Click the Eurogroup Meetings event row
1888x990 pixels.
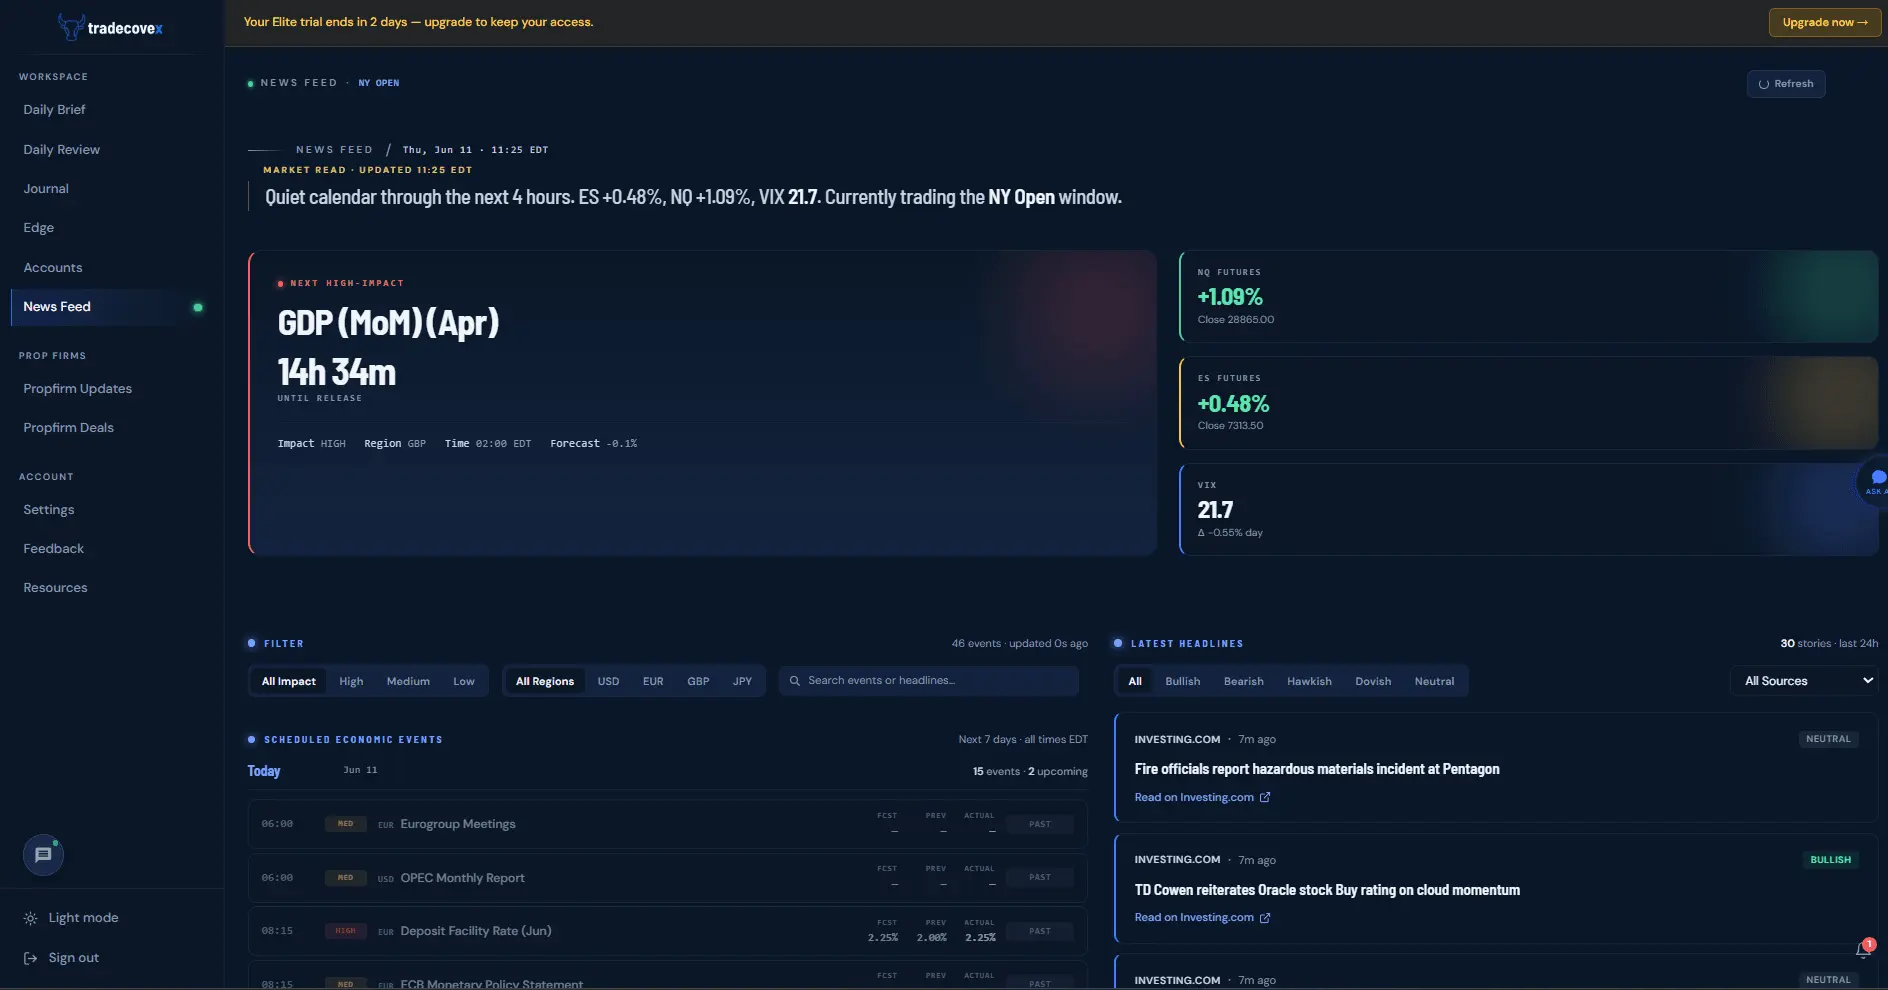[x=667, y=824]
